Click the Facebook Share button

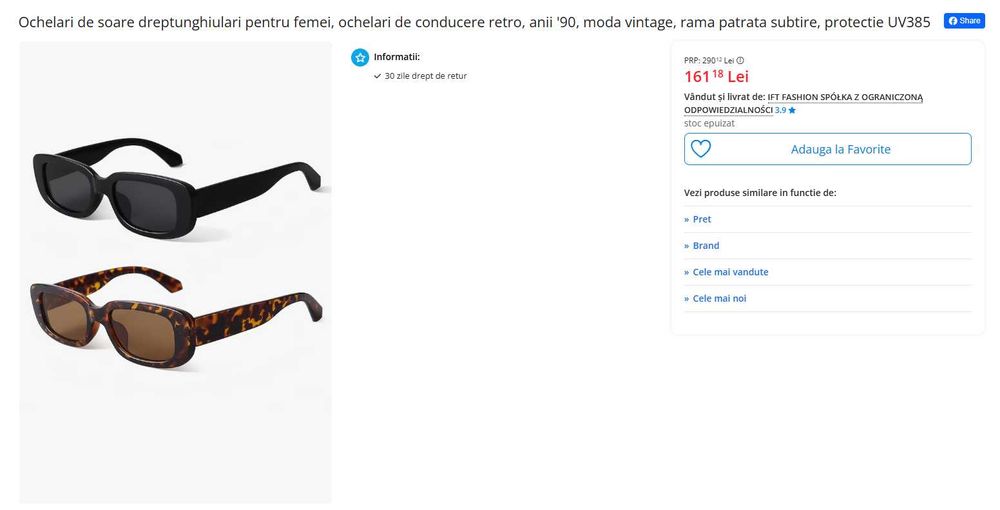click(x=964, y=21)
